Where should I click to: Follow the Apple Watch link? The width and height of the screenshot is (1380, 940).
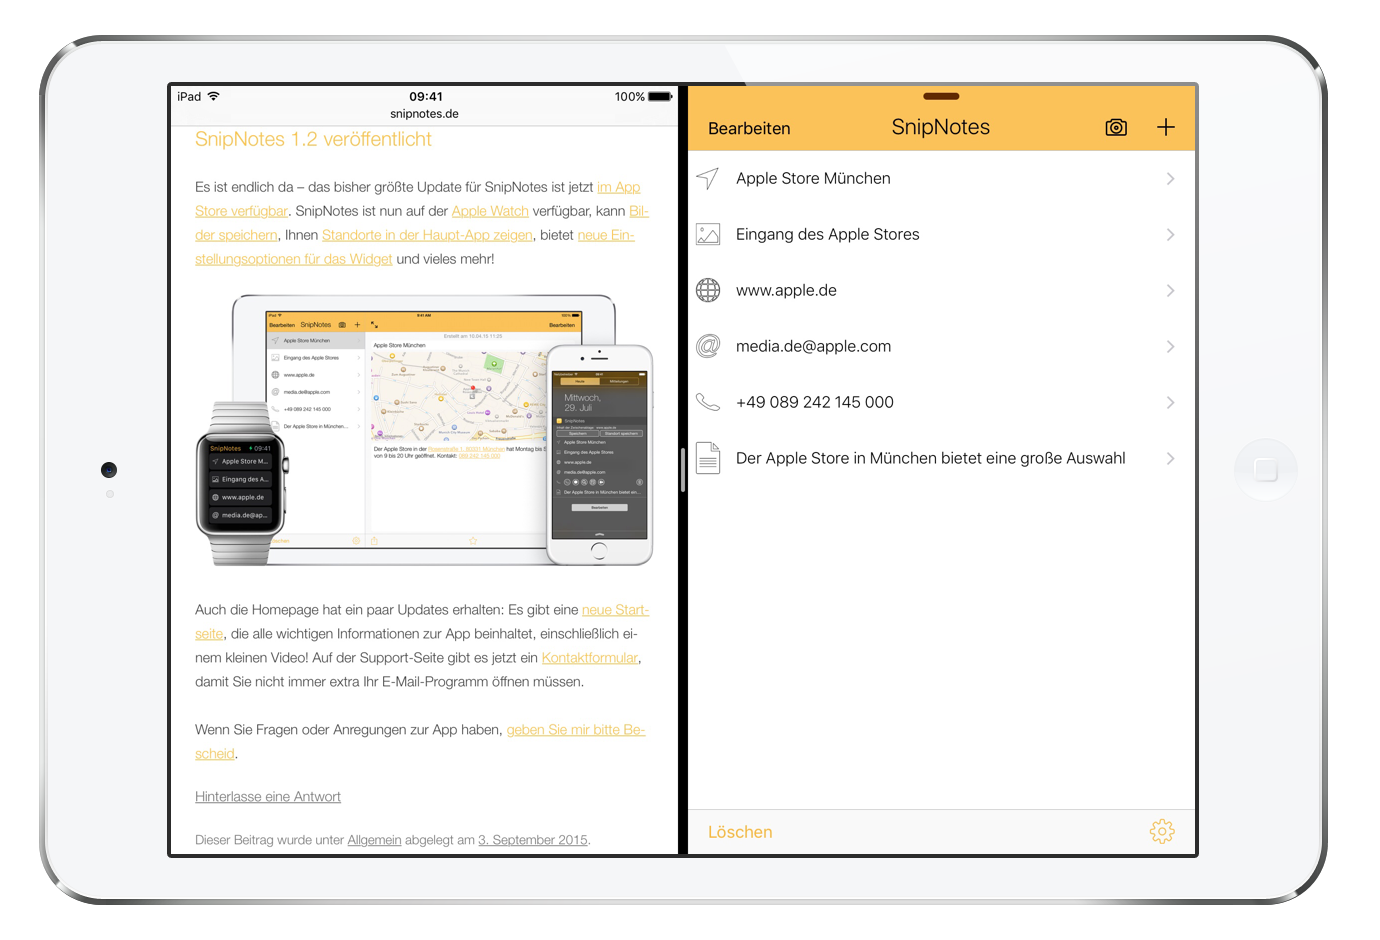coord(490,211)
